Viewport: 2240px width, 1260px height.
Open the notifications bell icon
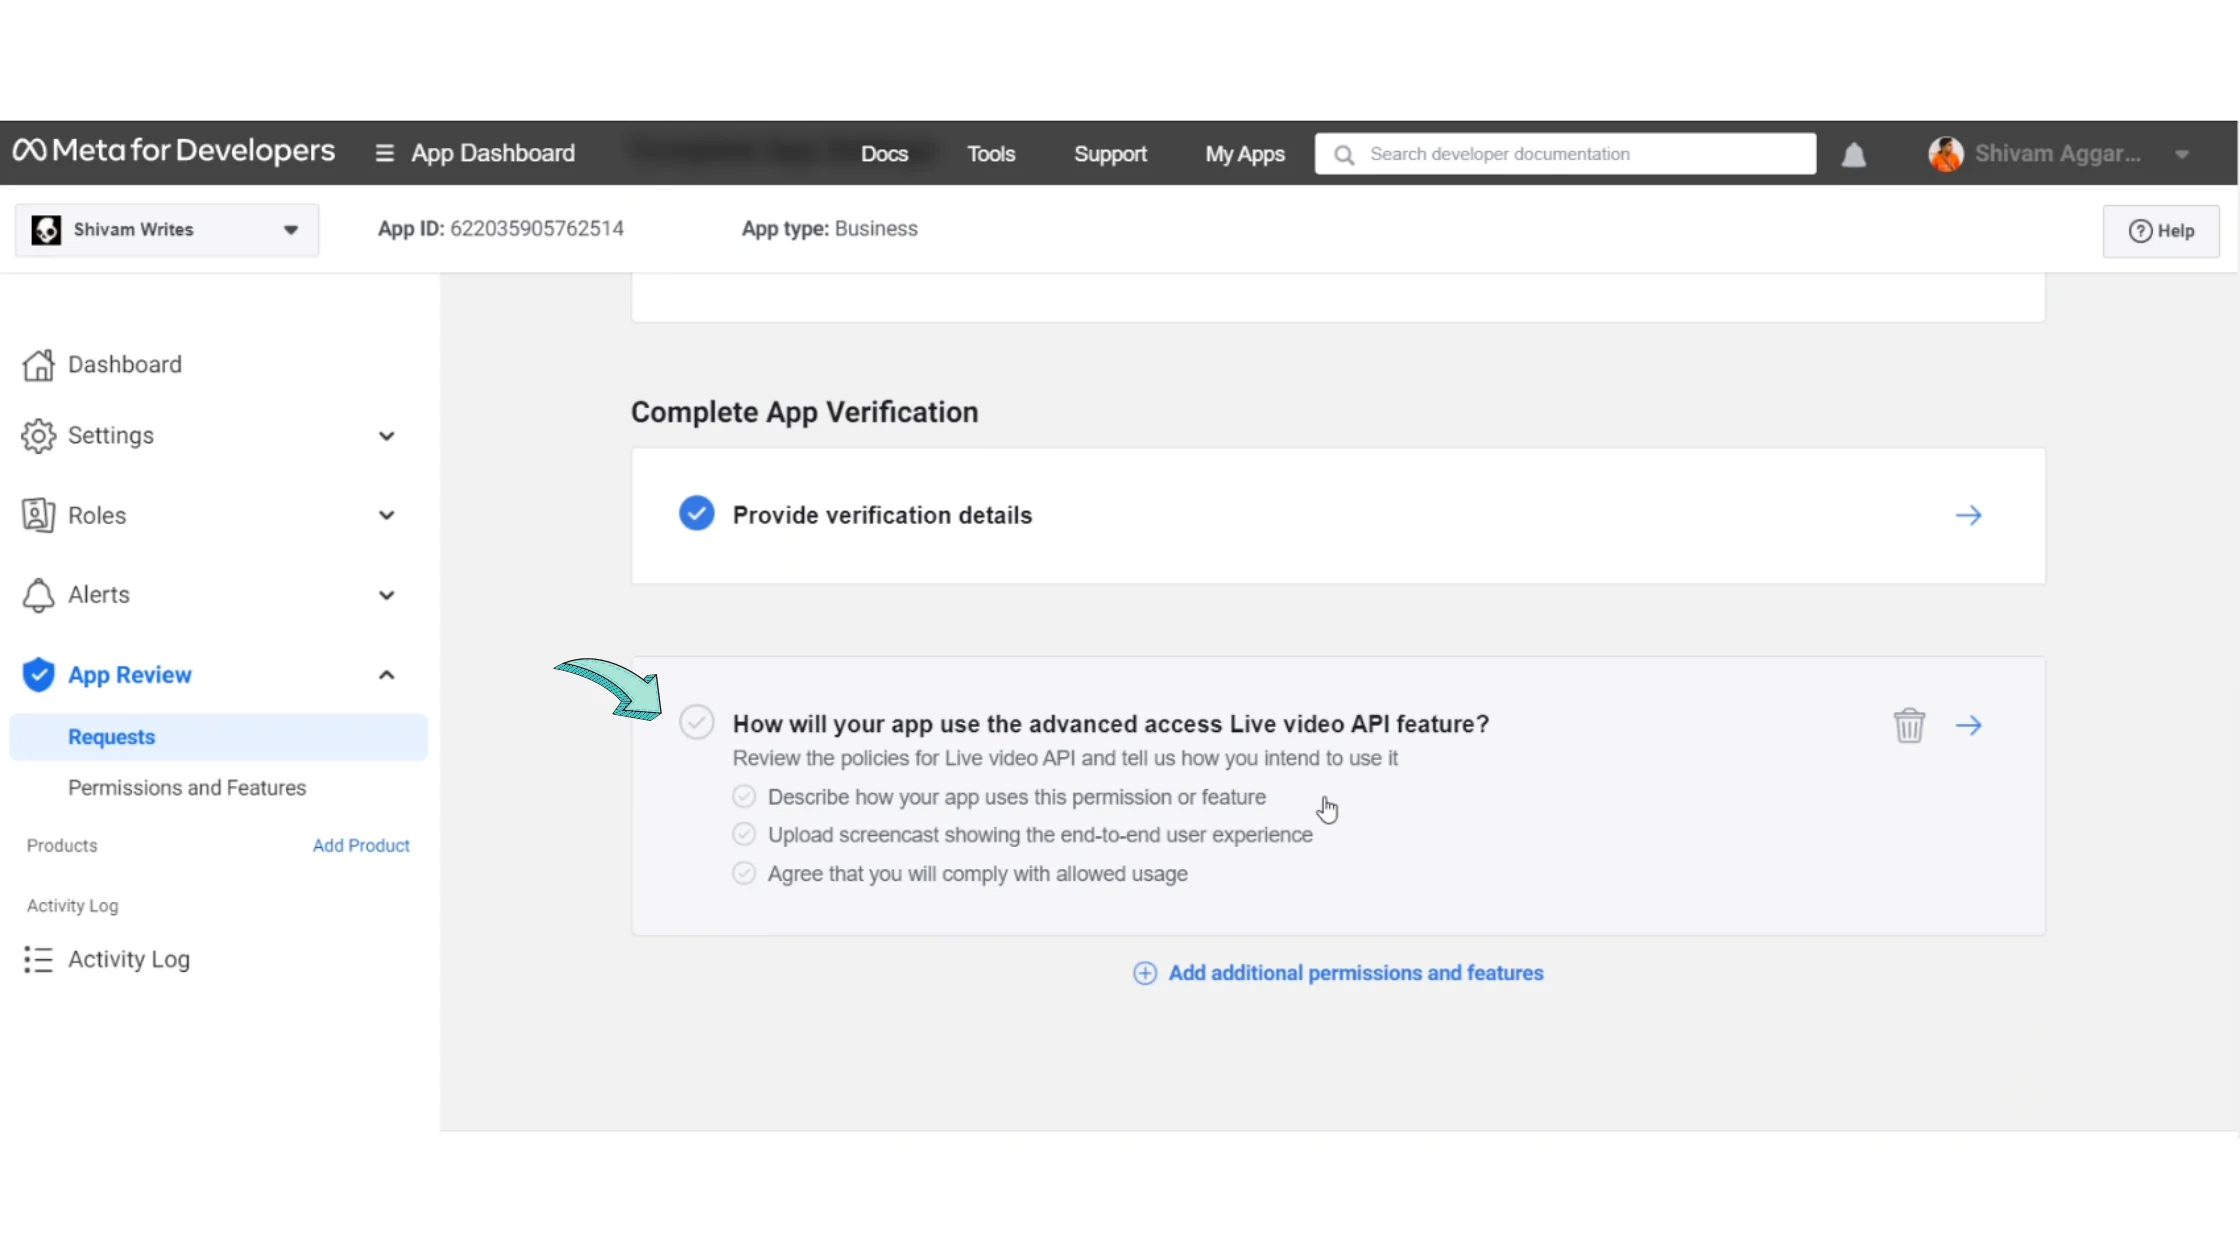pos(1853,155)
